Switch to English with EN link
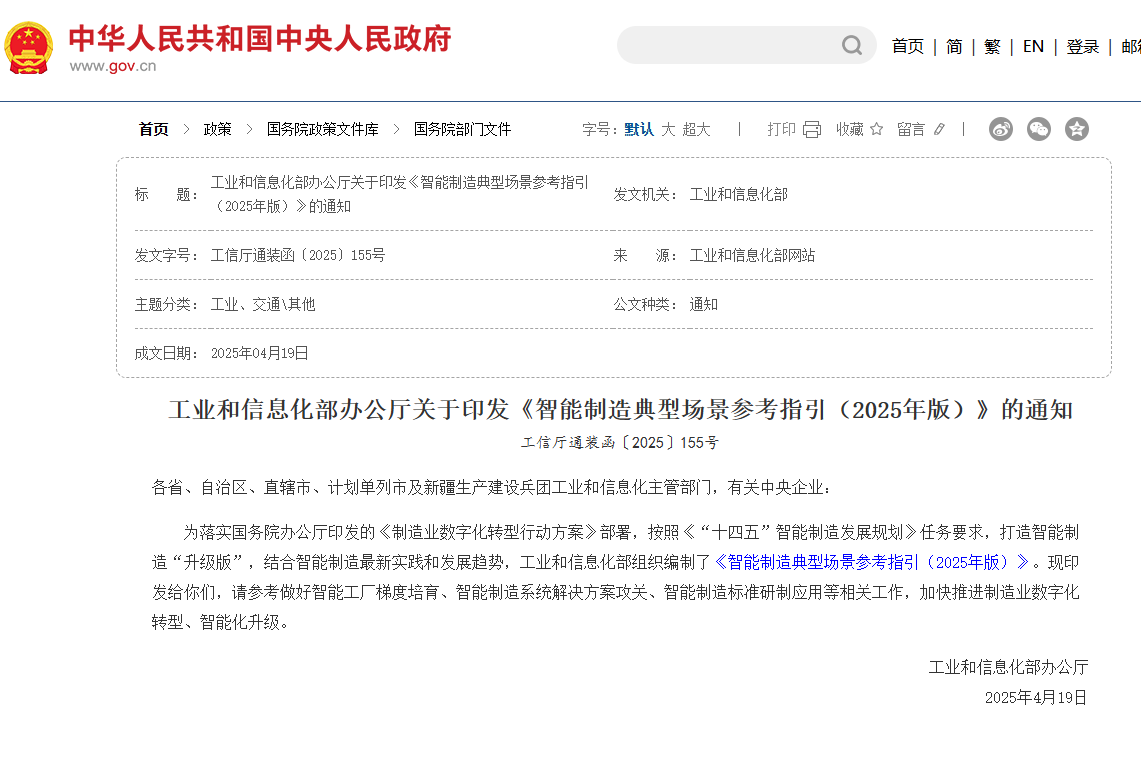This screenshot has width=1141, height=765. (1033, 46)
